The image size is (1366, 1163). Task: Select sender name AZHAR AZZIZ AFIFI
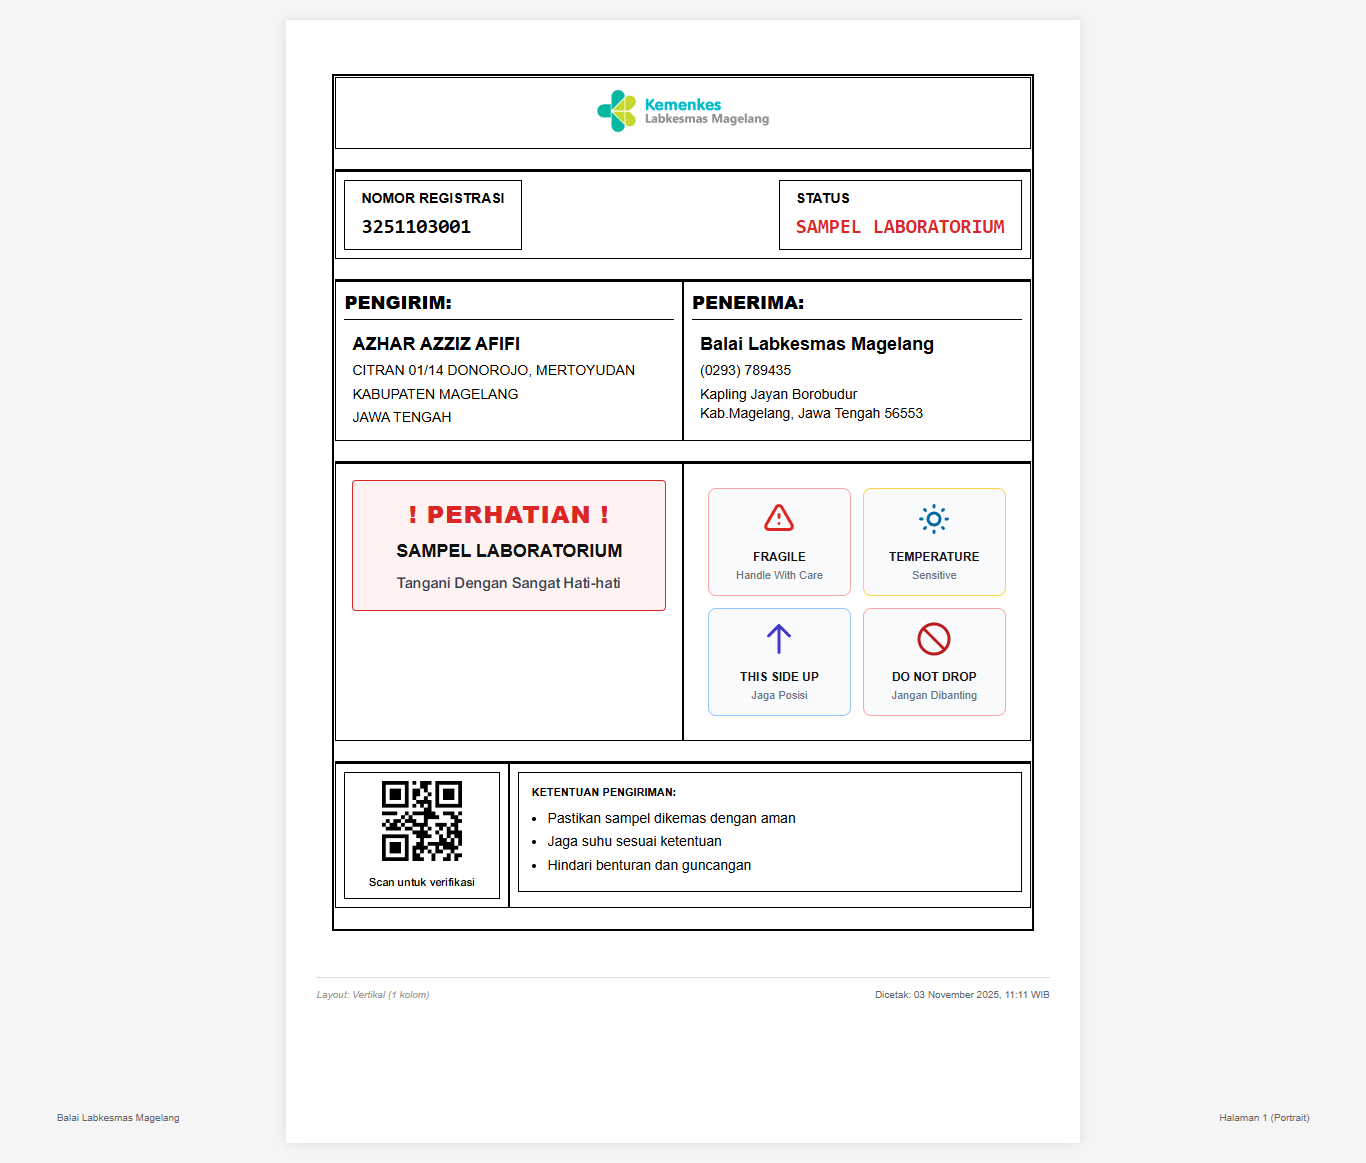pos(436,344)
